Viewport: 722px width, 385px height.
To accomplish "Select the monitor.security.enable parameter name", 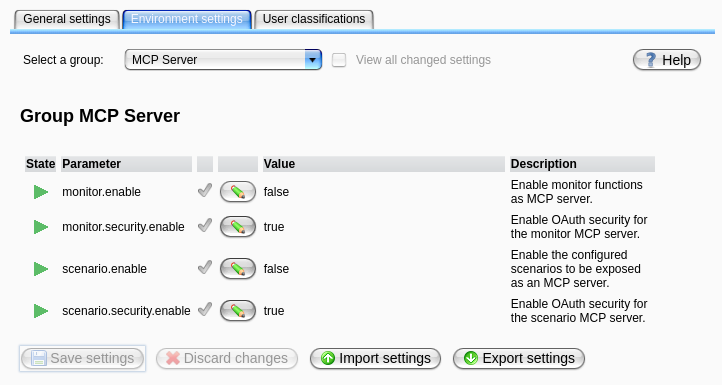I will (123, 227).
